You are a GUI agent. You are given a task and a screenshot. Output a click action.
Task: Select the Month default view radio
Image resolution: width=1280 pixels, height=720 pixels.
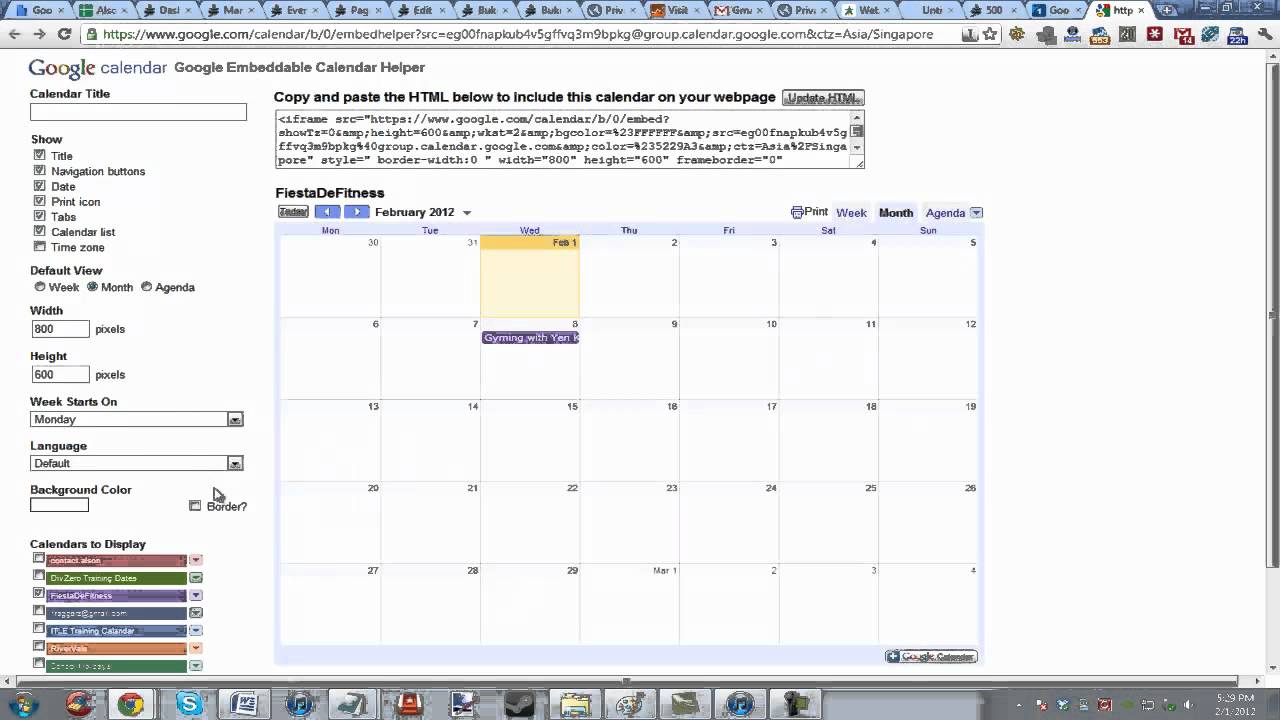coord(92,287)
